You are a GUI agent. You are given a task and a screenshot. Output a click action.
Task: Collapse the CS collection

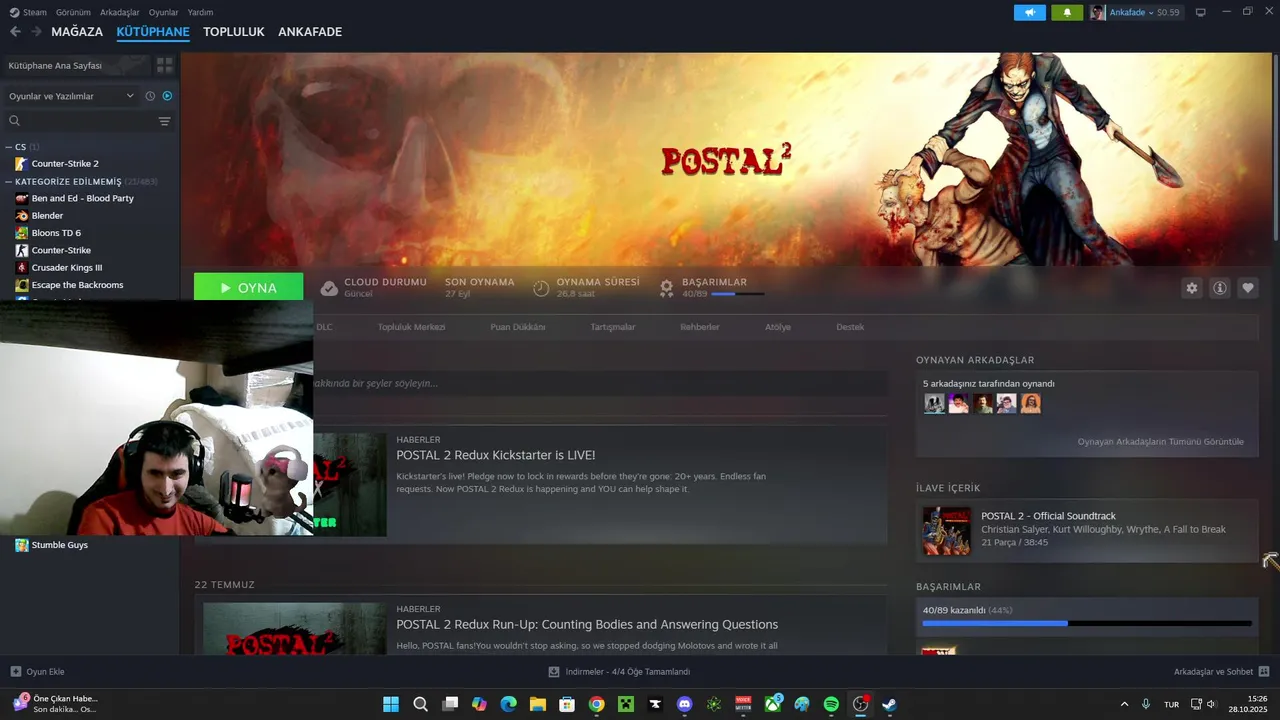(x=9, y=147)
